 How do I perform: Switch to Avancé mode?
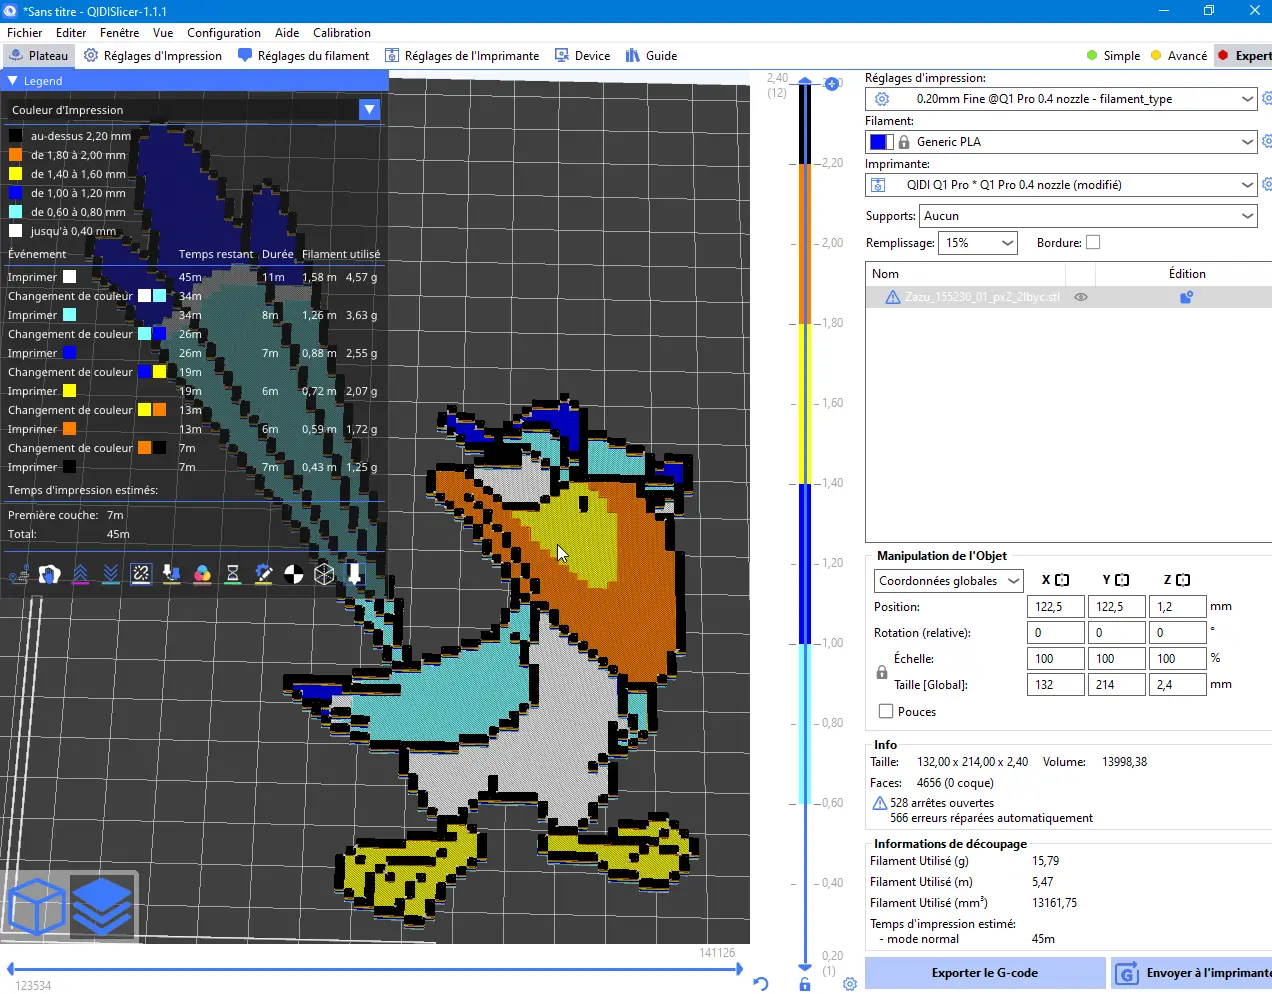point(1179,56)
